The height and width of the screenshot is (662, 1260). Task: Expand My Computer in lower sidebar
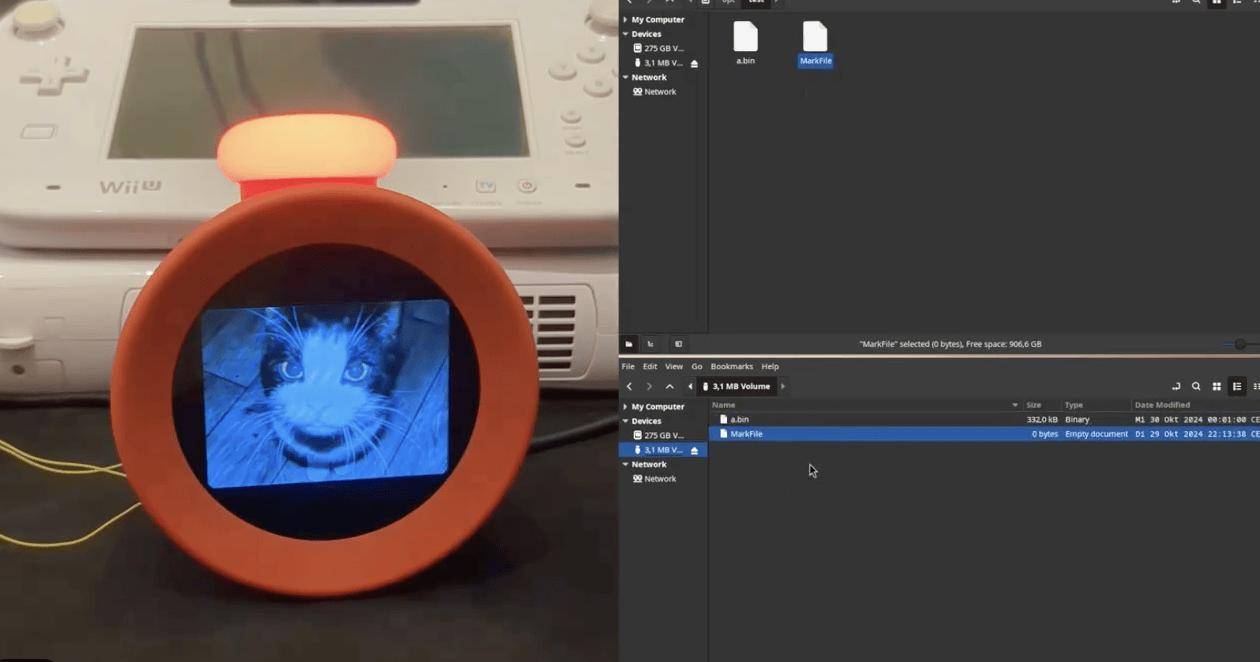pos(626,407)
